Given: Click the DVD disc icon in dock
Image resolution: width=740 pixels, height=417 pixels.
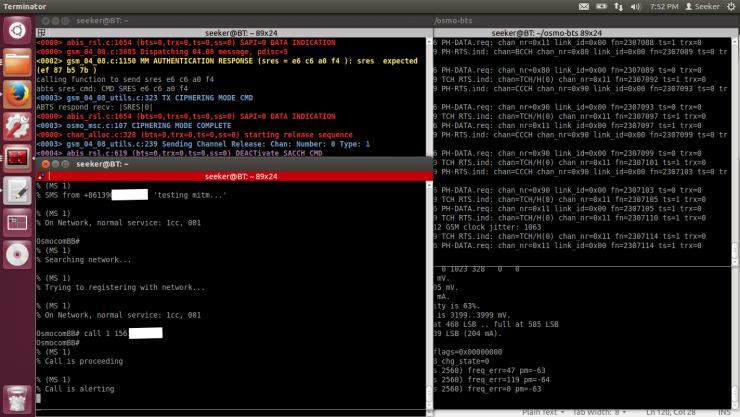Looking at the screenshot, I should [x=17, y=254].
